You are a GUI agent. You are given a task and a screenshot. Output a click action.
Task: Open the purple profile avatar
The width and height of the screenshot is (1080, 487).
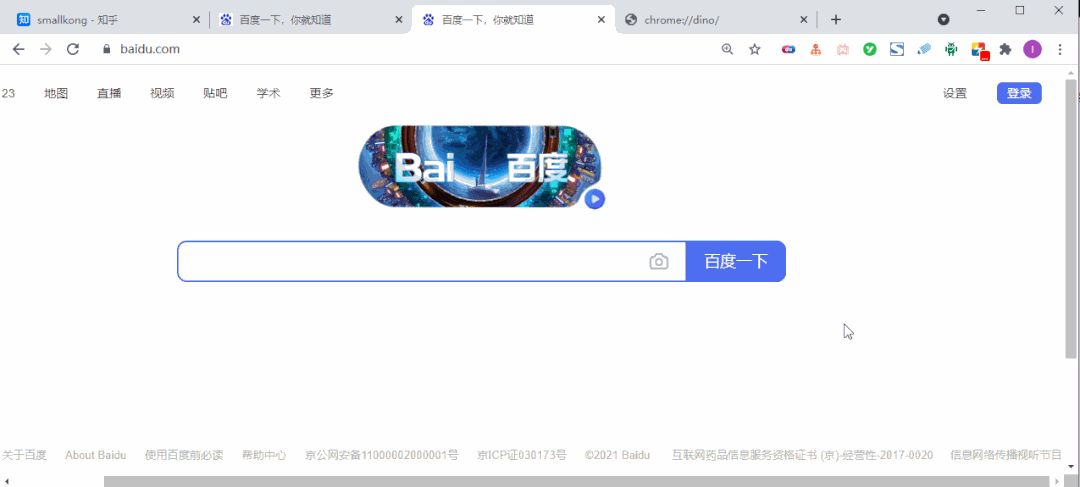click(1032, 49)
